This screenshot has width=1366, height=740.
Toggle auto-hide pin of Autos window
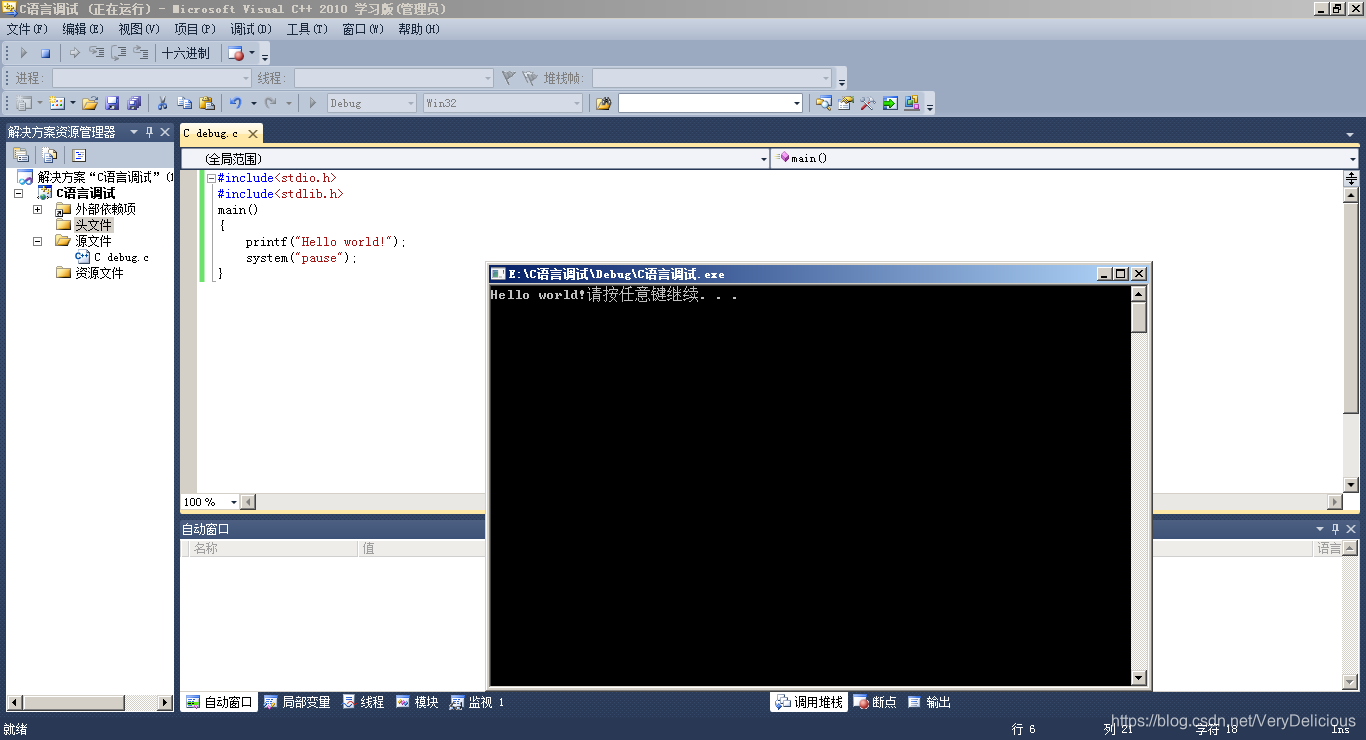click(x=1335, y=529)
